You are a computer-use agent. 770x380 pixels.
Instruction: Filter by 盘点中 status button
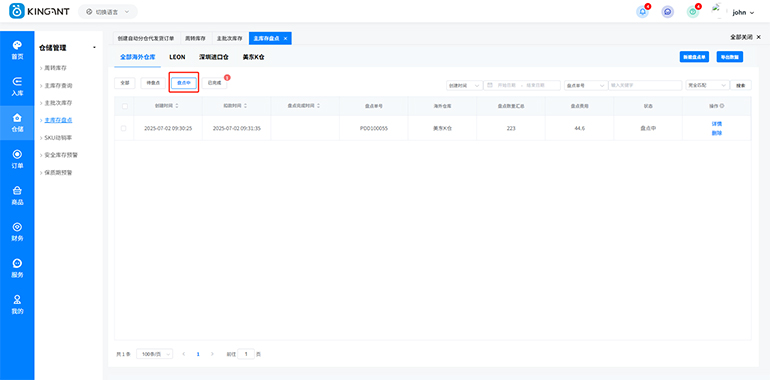pos(184,83)
